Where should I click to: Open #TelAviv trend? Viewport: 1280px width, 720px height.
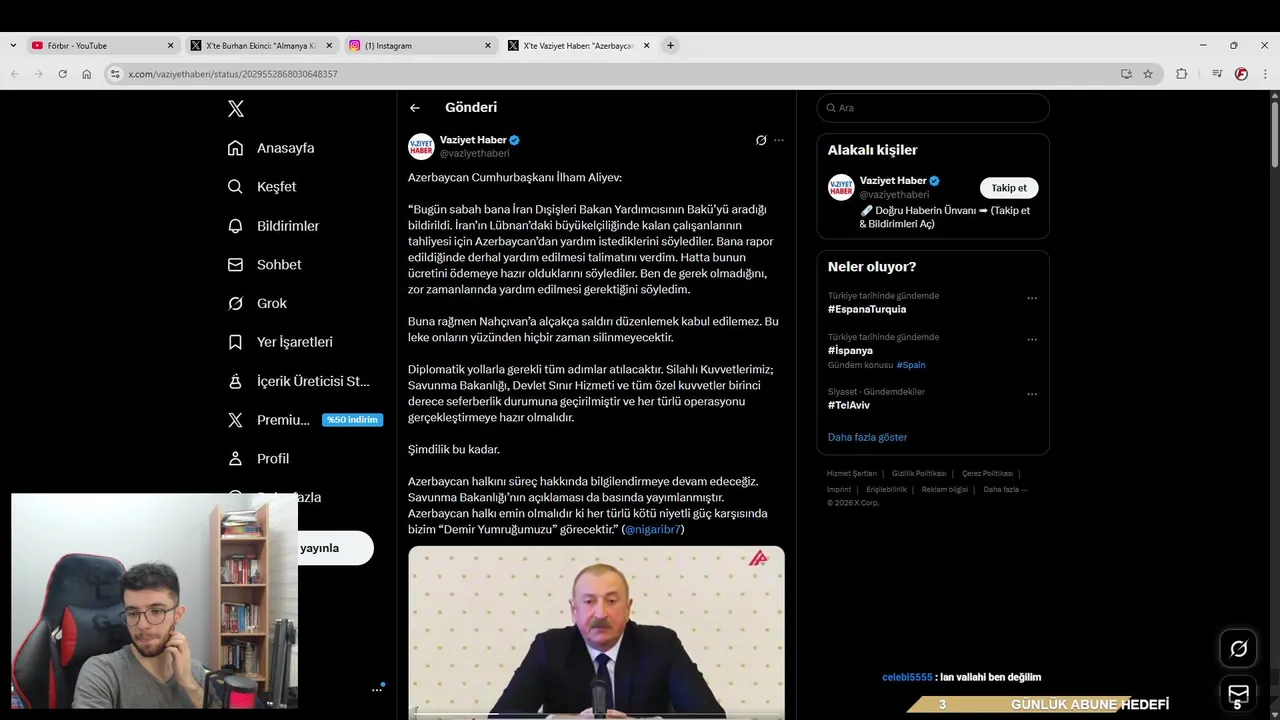tap(849, 405)
